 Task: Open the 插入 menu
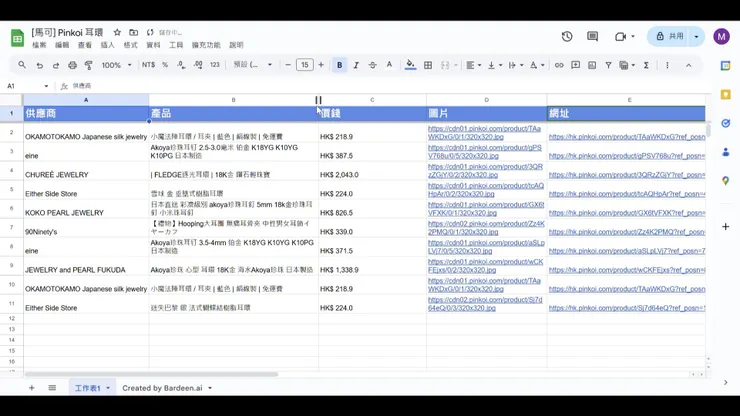(x=108, y=45)
